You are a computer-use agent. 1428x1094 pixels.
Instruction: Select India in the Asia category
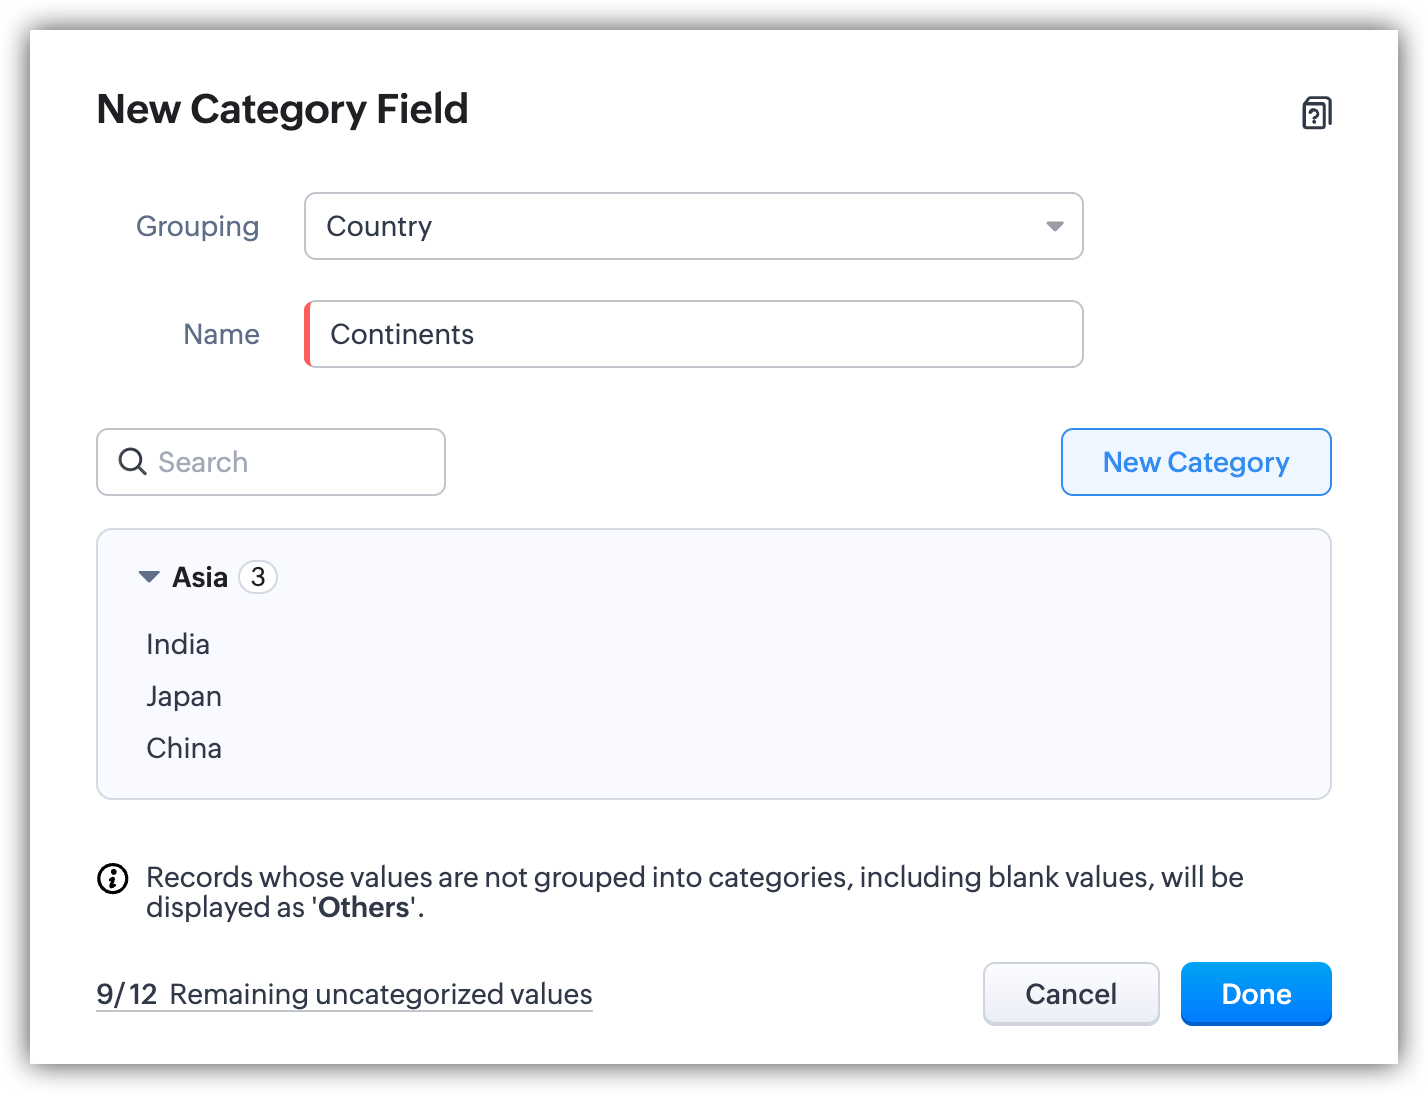(x=178, y=644)
